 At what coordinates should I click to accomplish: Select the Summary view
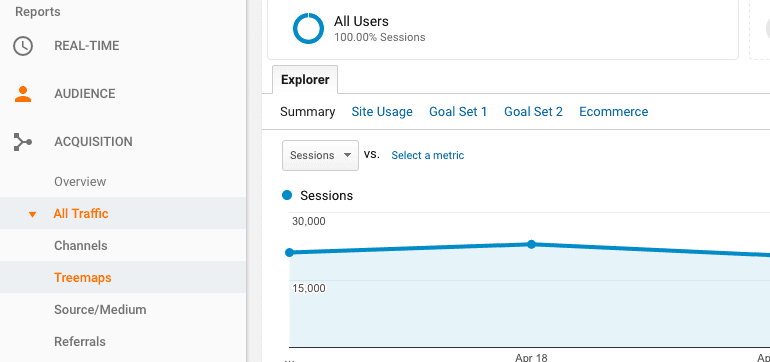point(307,112)
